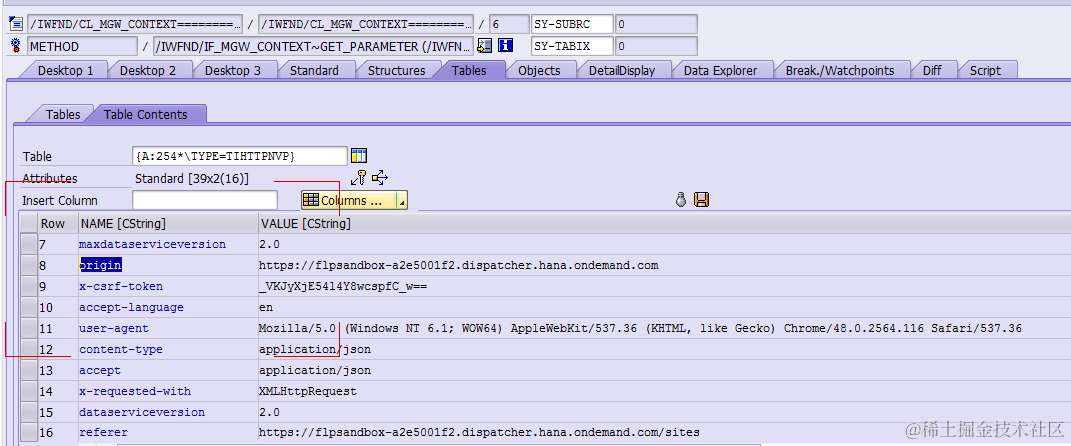The width and height of the screenshot is (1071, 446).
Task: Open the Structures tab
Action: point(396,70)
